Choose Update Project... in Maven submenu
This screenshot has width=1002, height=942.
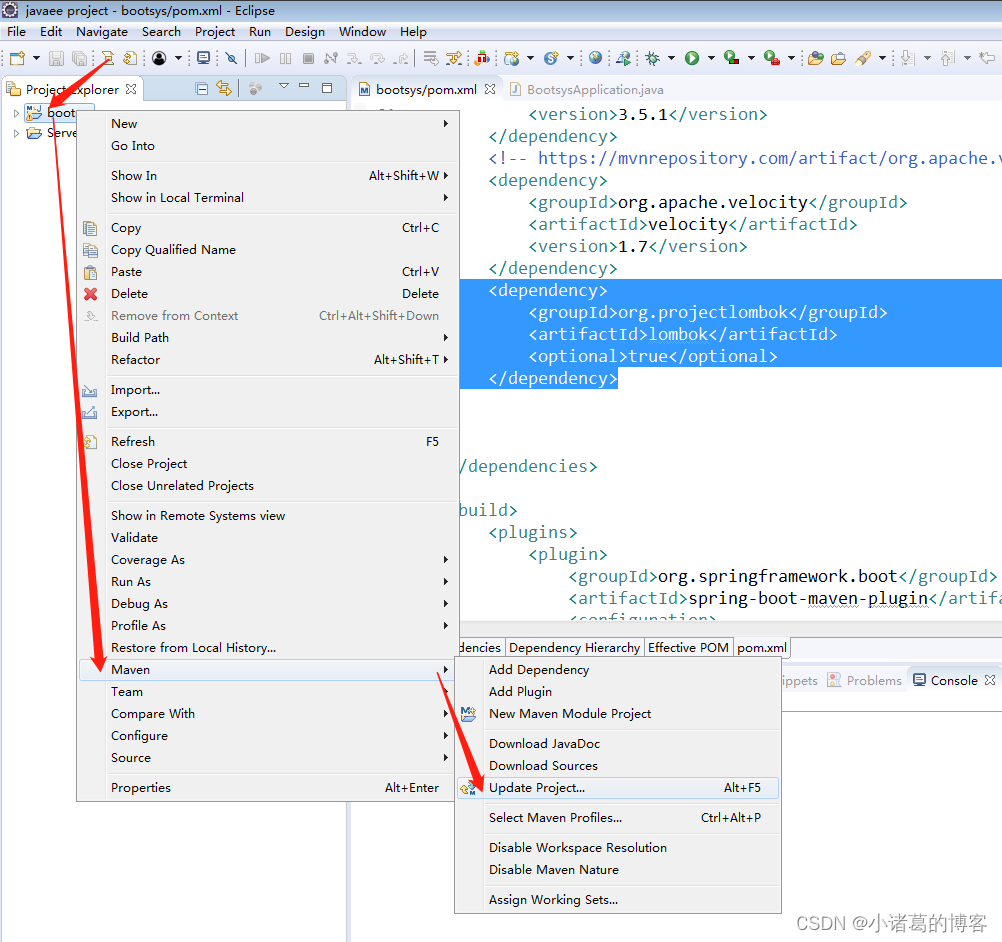pos(618,788)
